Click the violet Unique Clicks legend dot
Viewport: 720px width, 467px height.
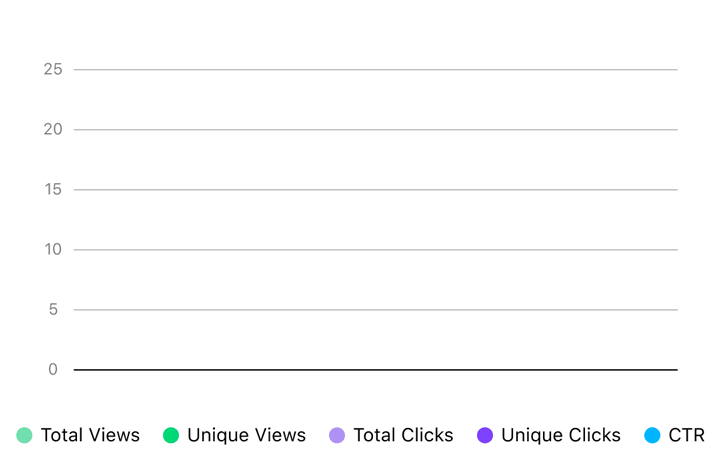point(485,435)
